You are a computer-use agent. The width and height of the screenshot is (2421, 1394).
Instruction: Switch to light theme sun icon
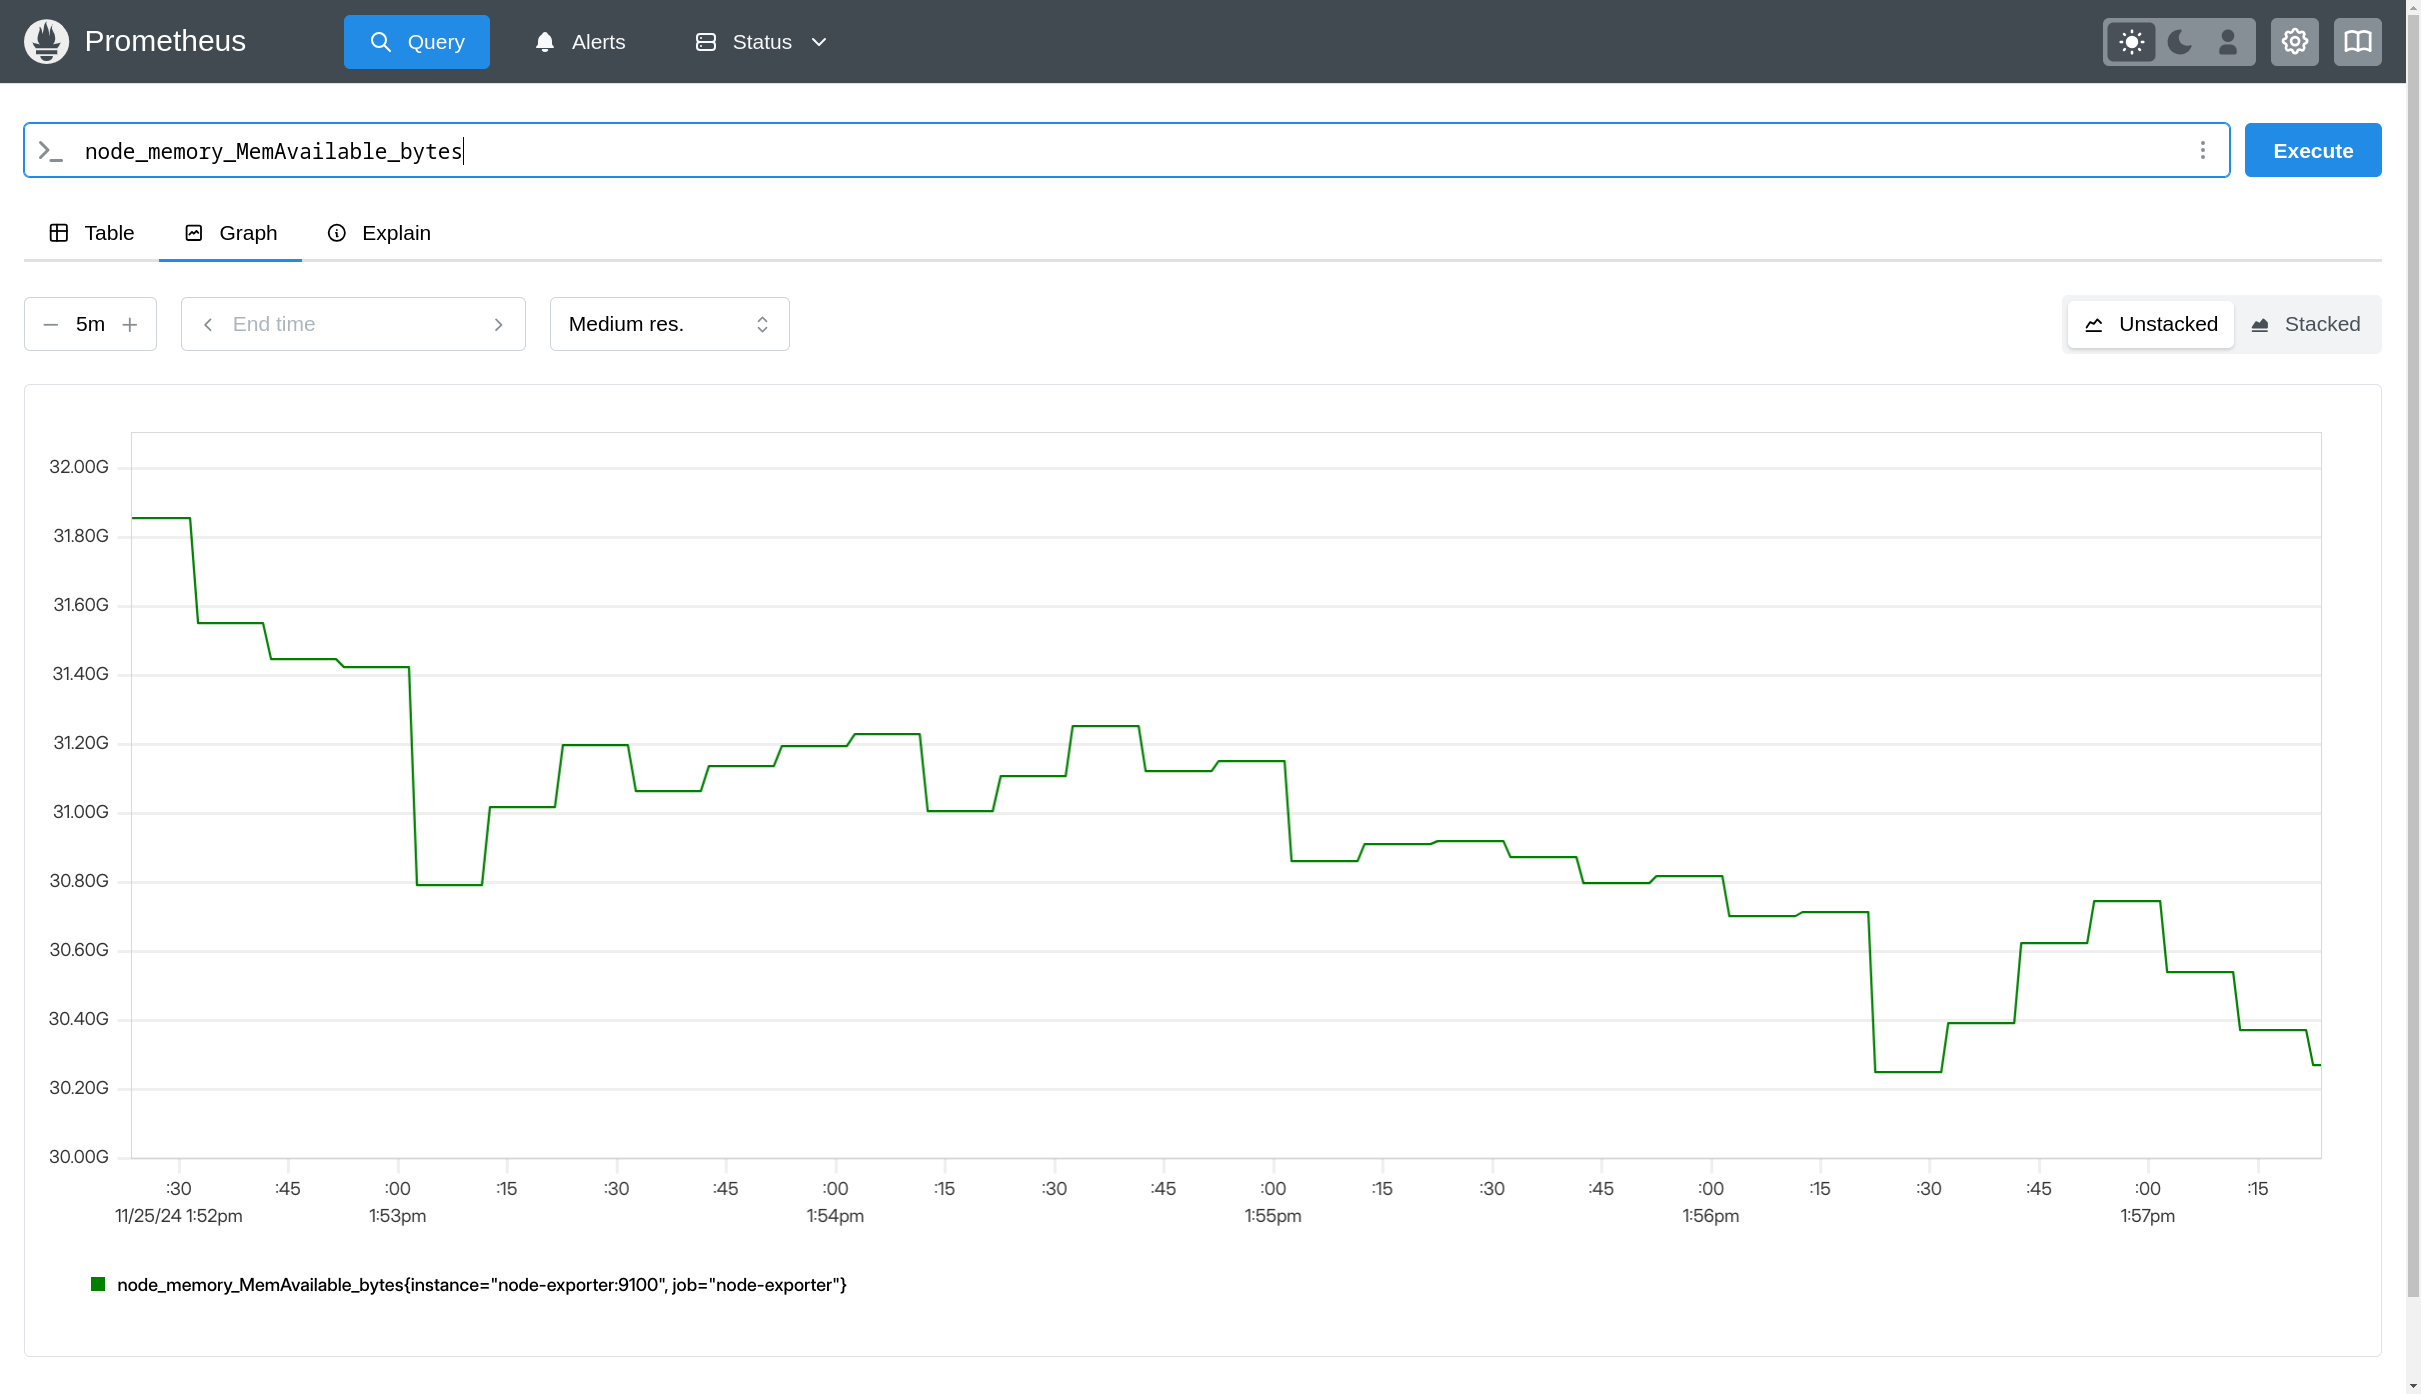tap(2131, 42)
